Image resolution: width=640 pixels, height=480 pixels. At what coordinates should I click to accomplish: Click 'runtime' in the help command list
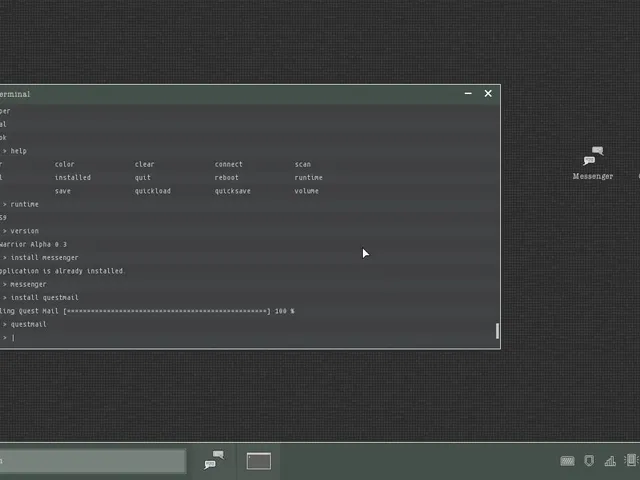point(309,178)
